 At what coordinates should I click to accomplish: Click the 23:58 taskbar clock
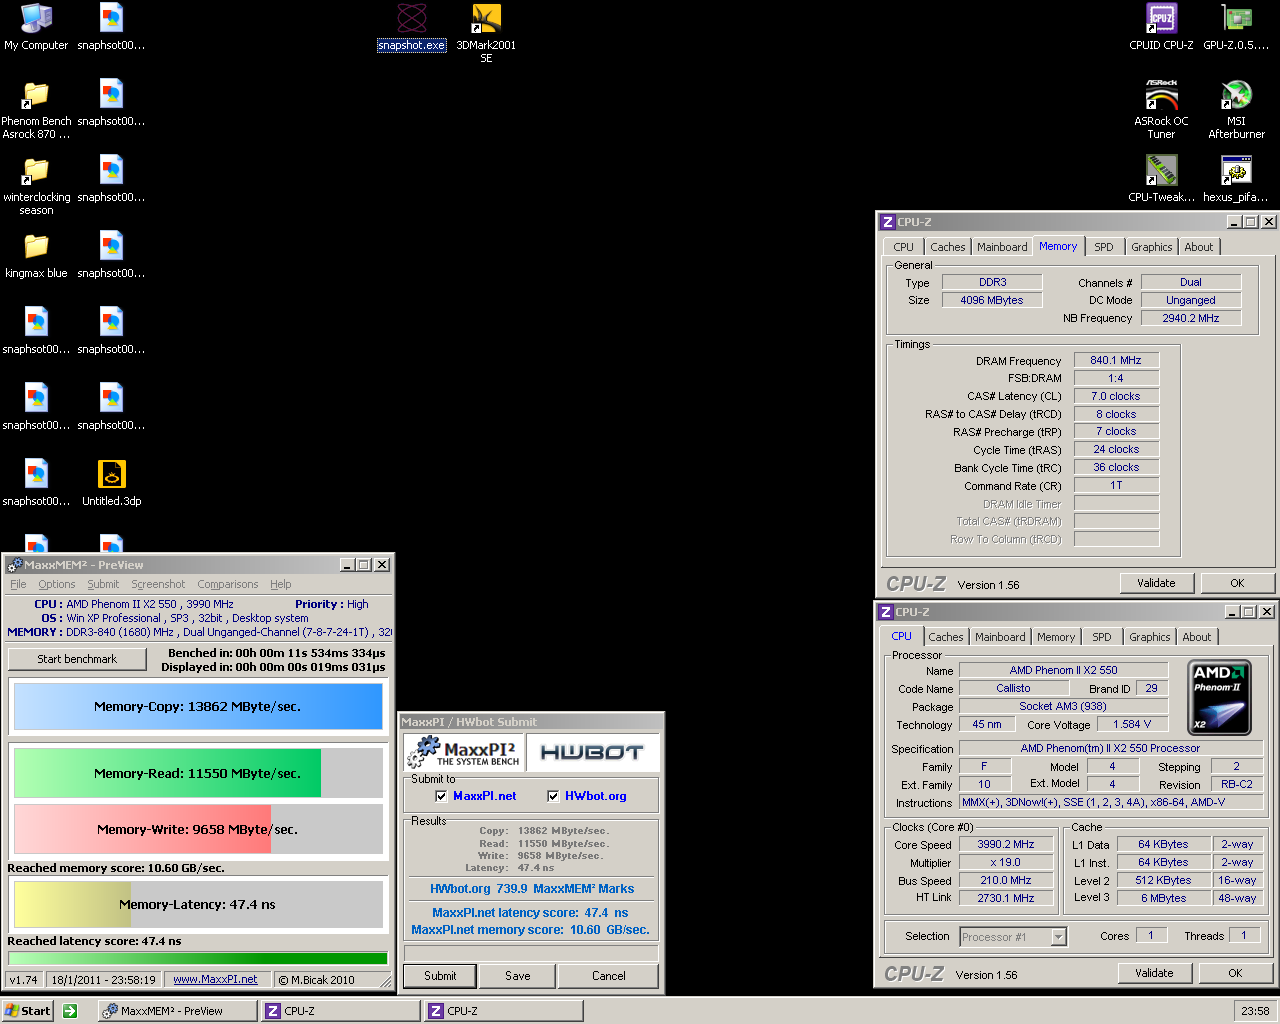1255,1011
